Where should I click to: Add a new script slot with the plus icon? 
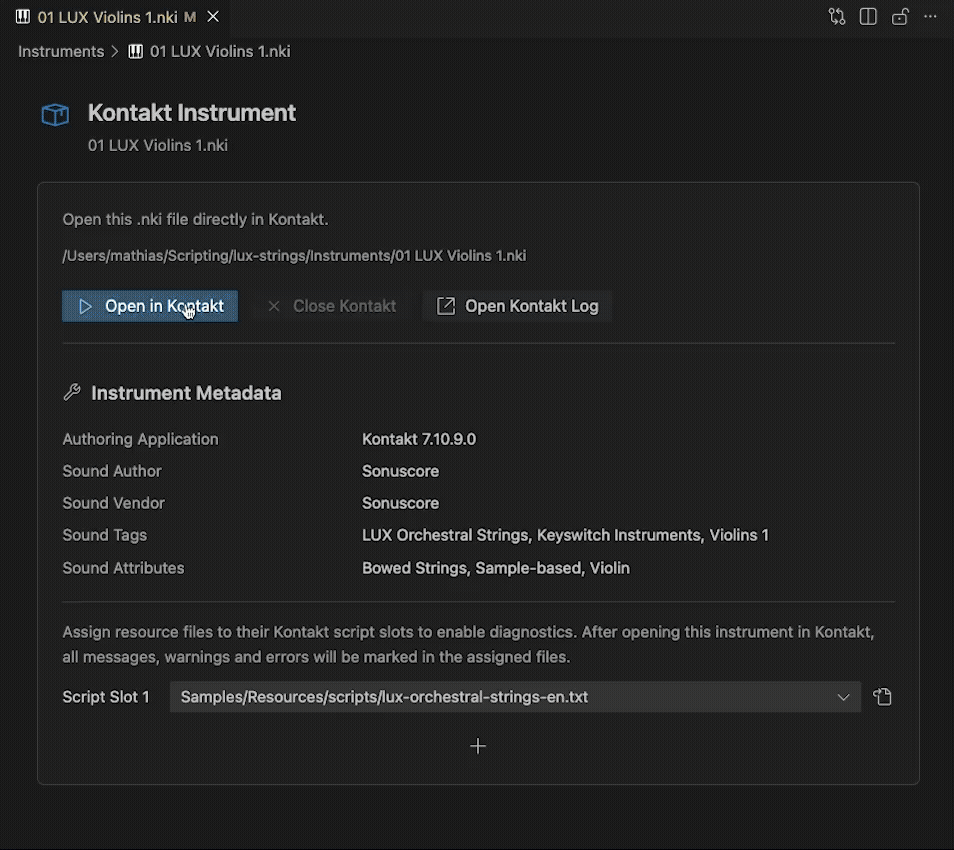coord(478,746)
